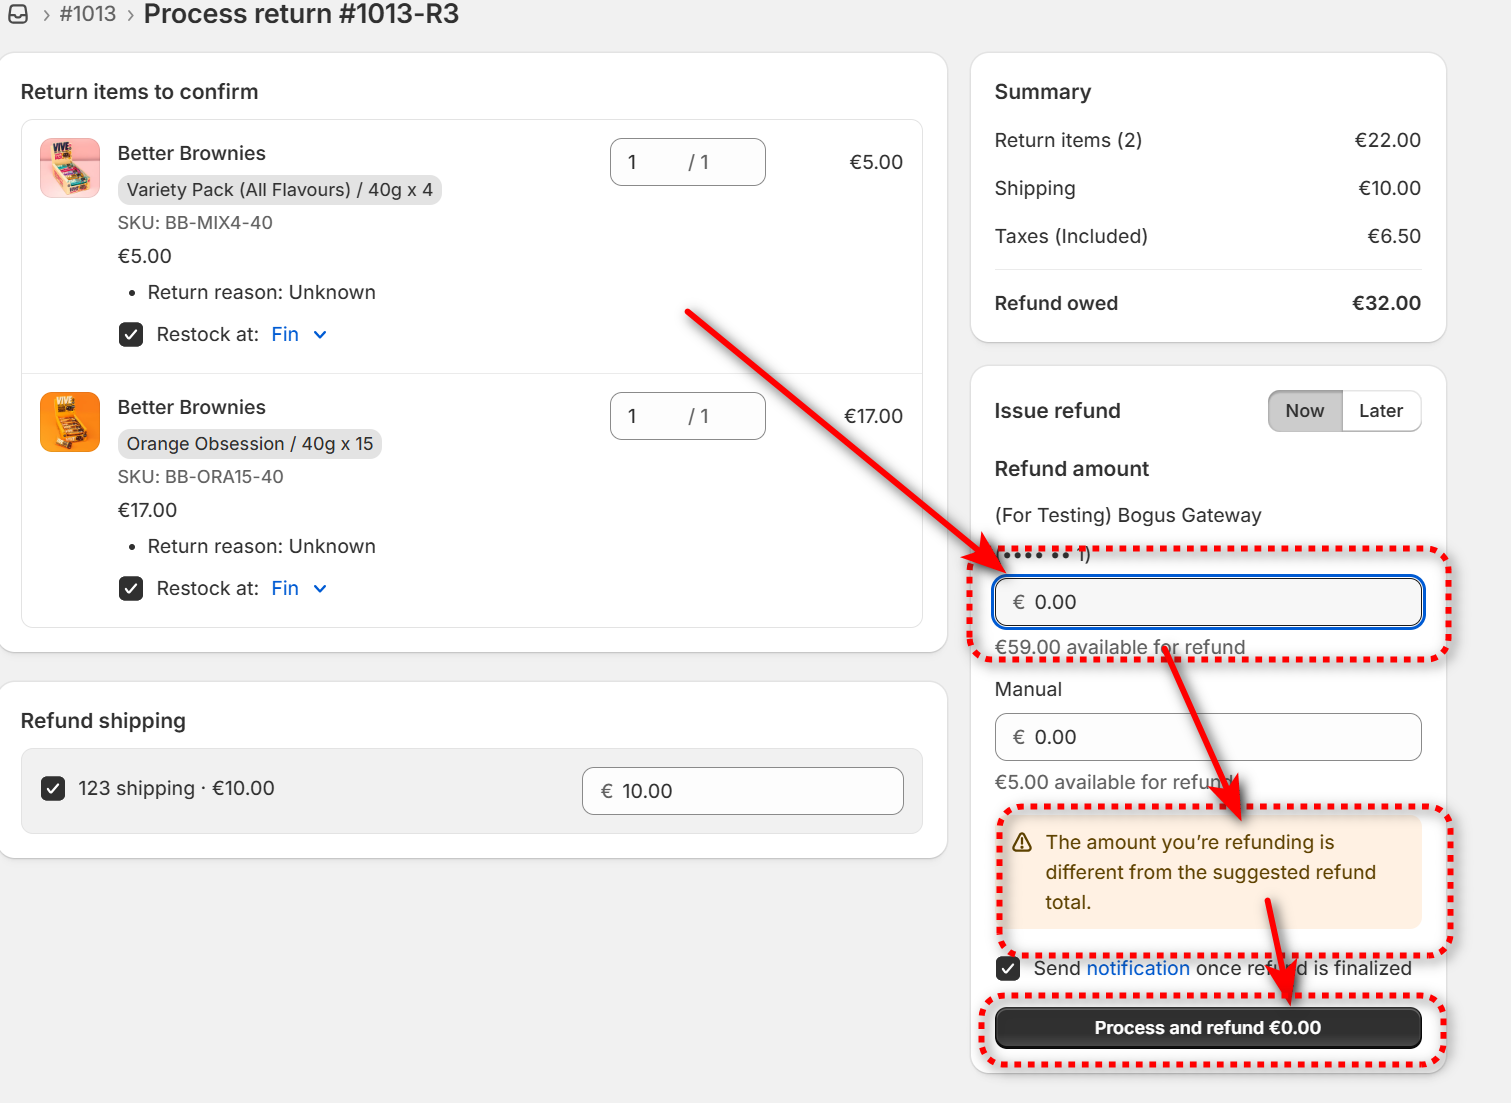
Task: Go back to order #1013 breadcrumb
Action: pyautogui.click(x=88, y=14)
